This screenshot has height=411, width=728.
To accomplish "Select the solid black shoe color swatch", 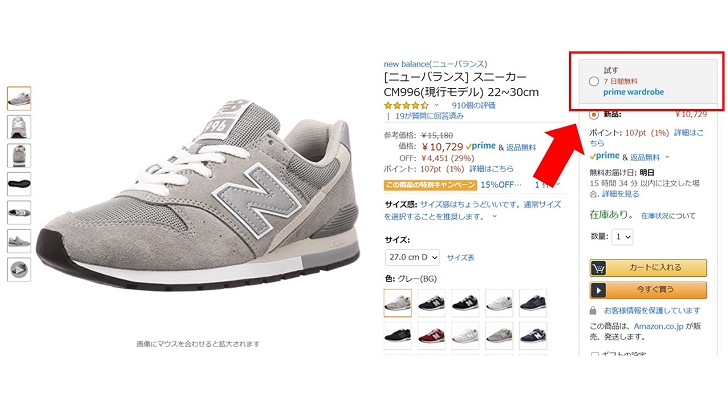I will click(x=397, y=335).
